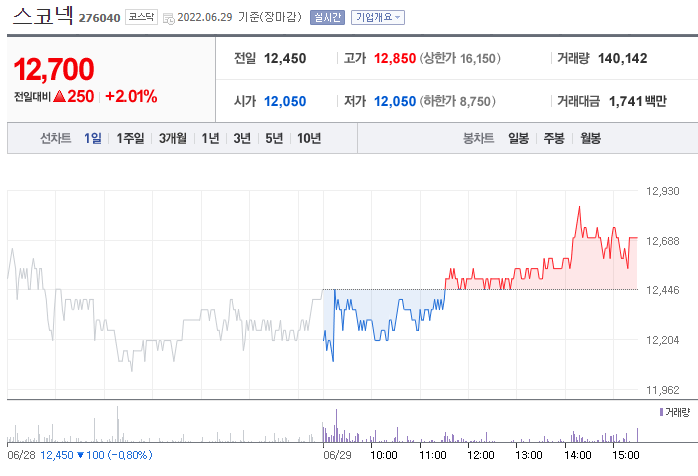Click the 실시간 real-time badge
Screen dimensions: 698x476
point(327,17)
